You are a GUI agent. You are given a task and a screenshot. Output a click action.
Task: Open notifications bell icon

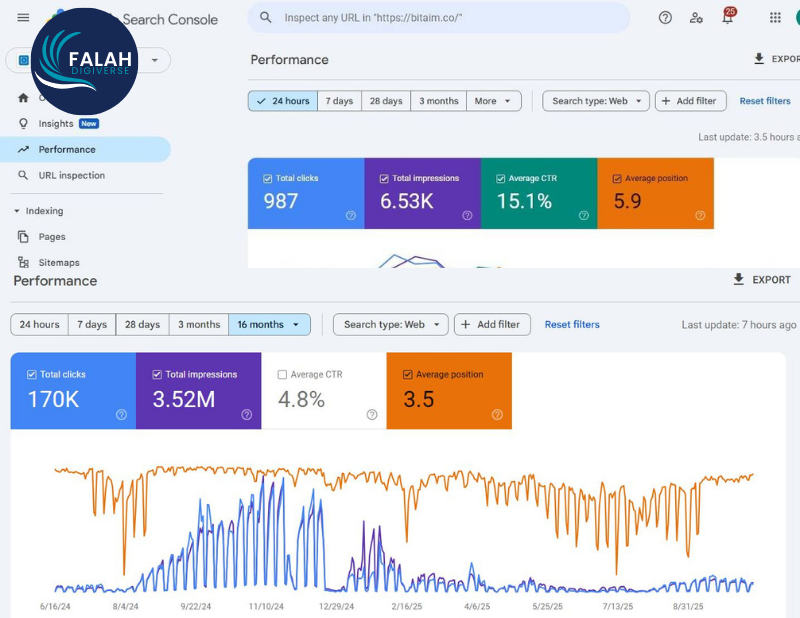[727, 18]
